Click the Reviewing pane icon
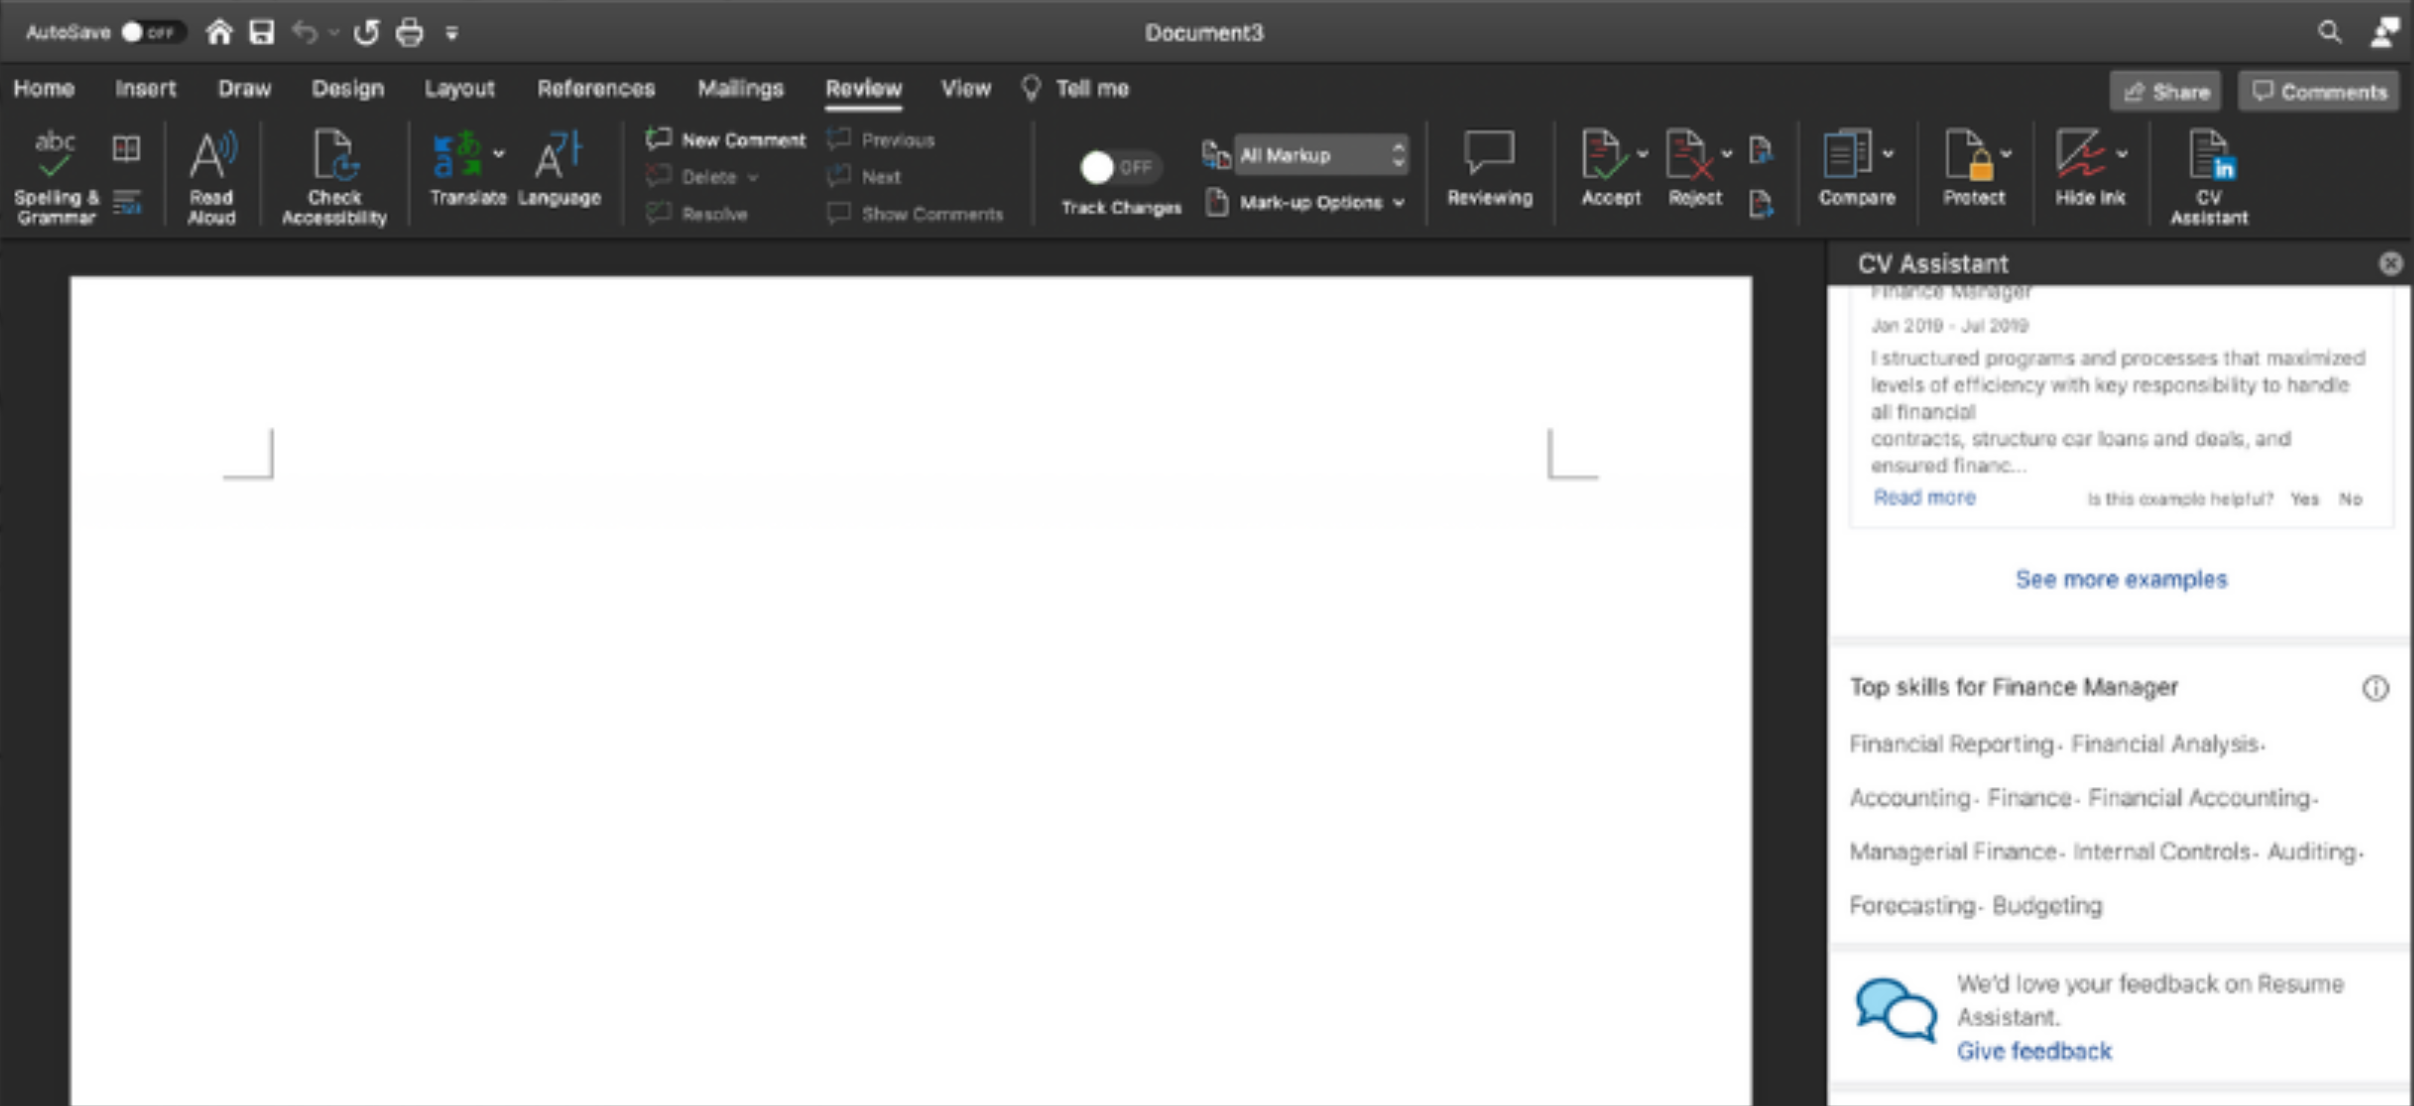 pyautogui.click(x=1489, y=168)
